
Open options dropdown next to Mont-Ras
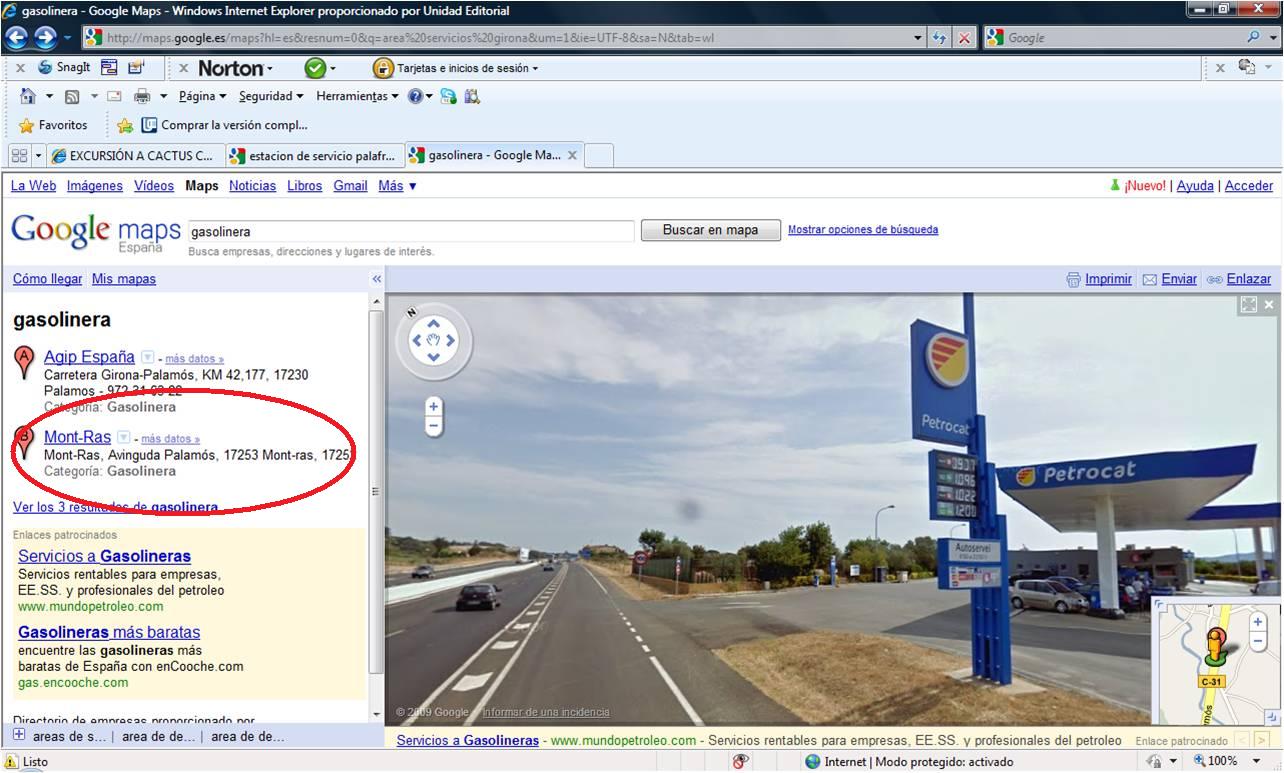124,437
